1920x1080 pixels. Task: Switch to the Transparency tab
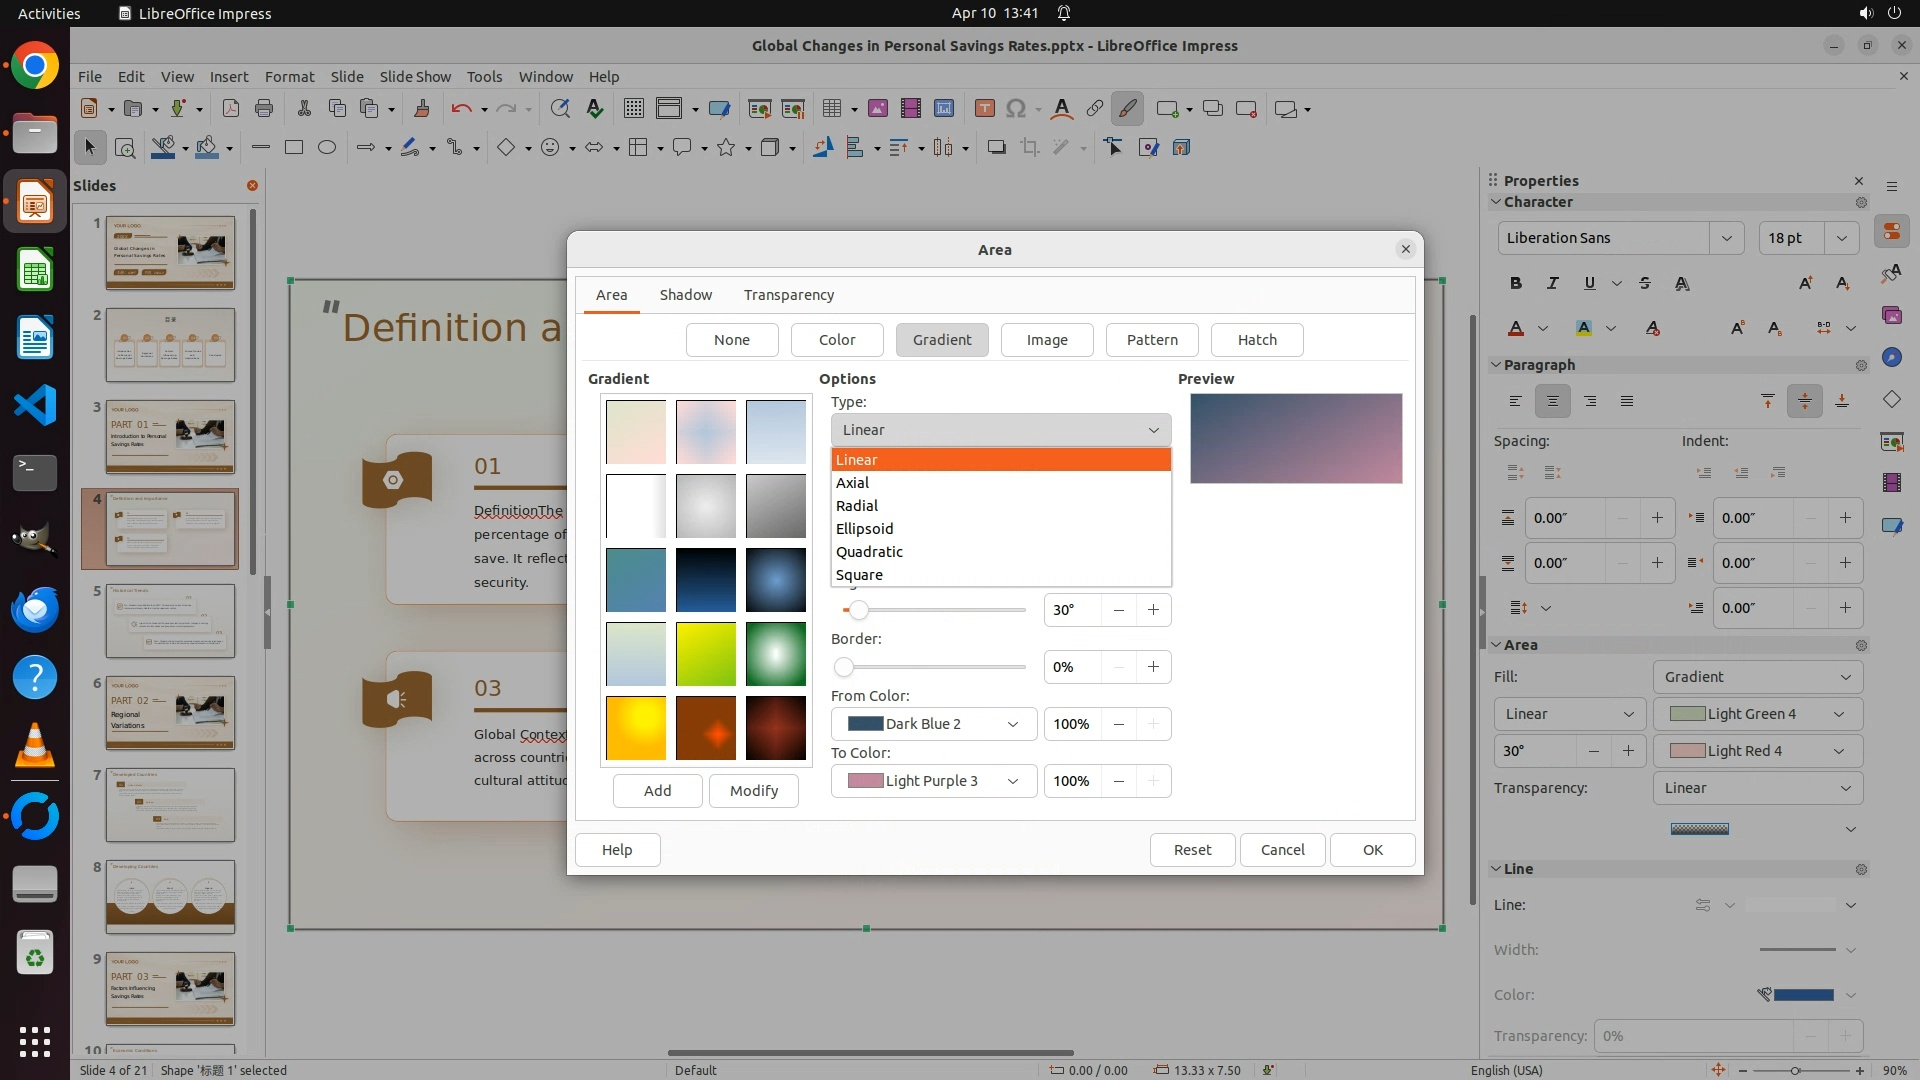click(x=788, y=295)
